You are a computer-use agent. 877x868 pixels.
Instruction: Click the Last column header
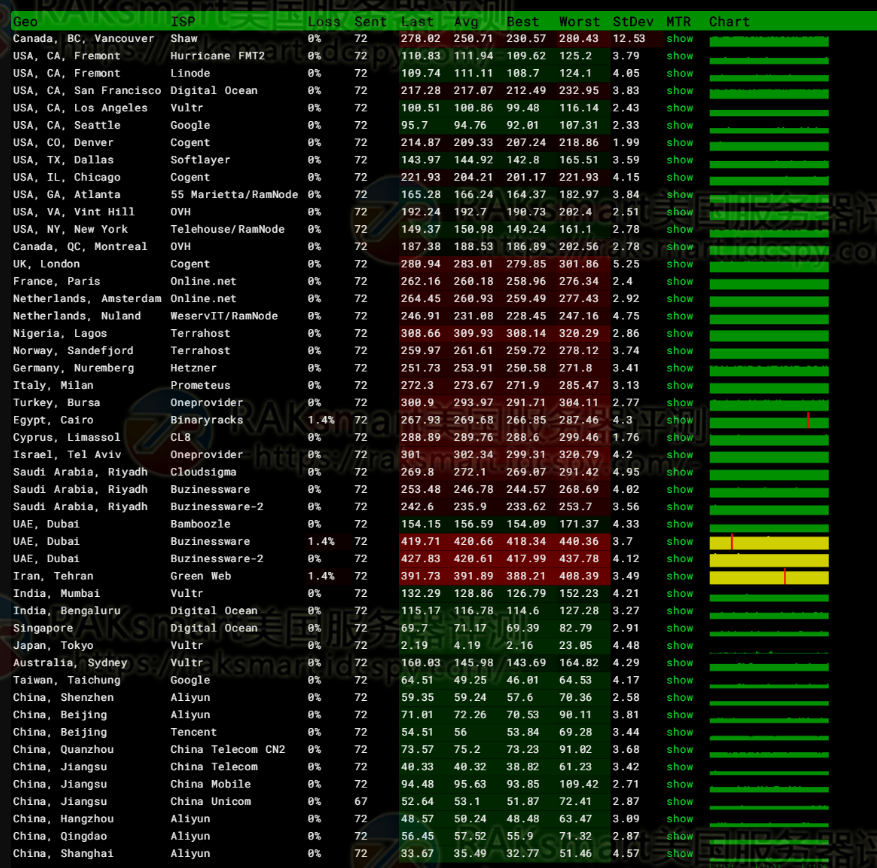417,22
